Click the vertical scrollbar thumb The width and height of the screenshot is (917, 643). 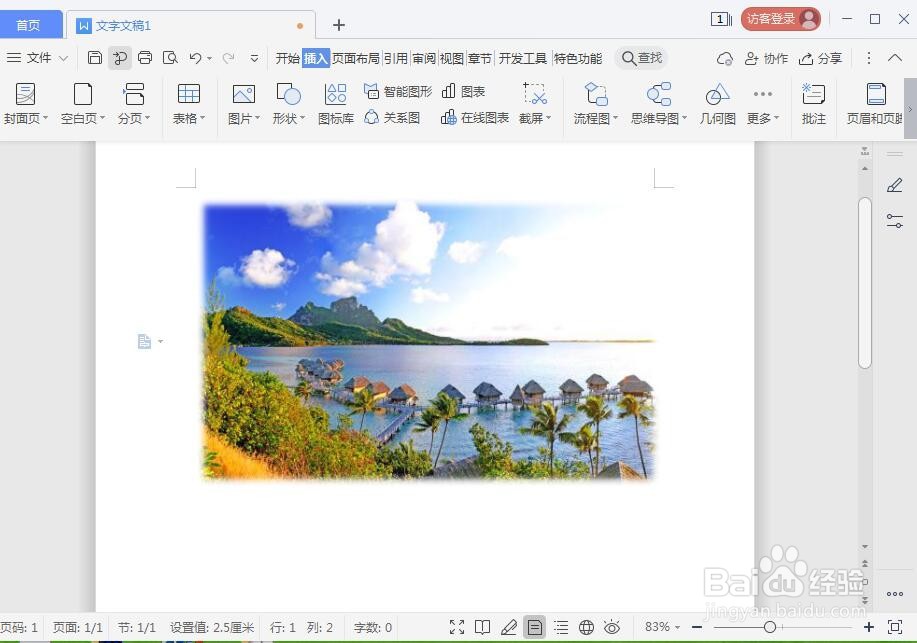pos(865,283)
